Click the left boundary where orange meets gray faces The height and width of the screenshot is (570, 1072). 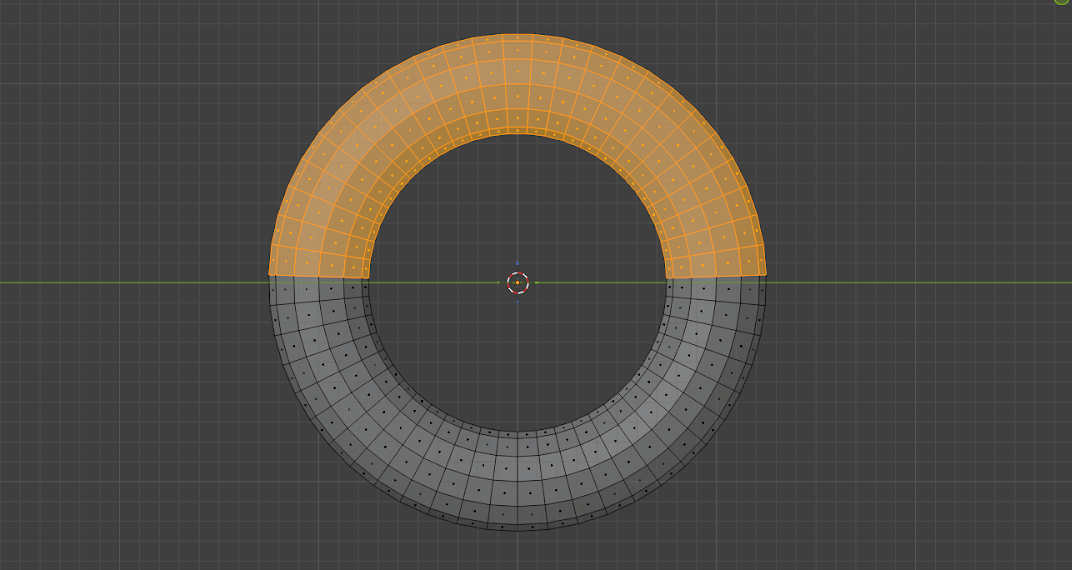pos(318,275)
